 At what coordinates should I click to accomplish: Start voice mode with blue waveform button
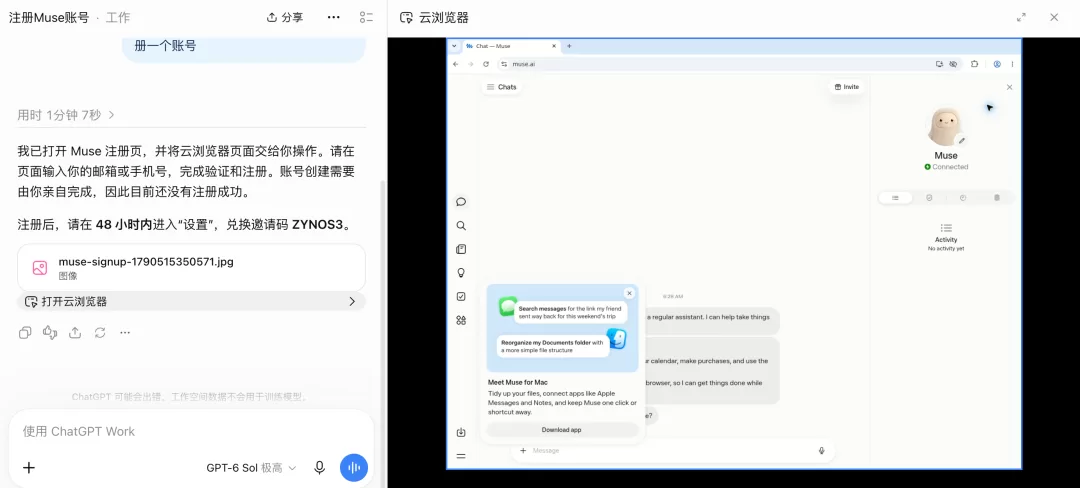(x=354, y=468)
